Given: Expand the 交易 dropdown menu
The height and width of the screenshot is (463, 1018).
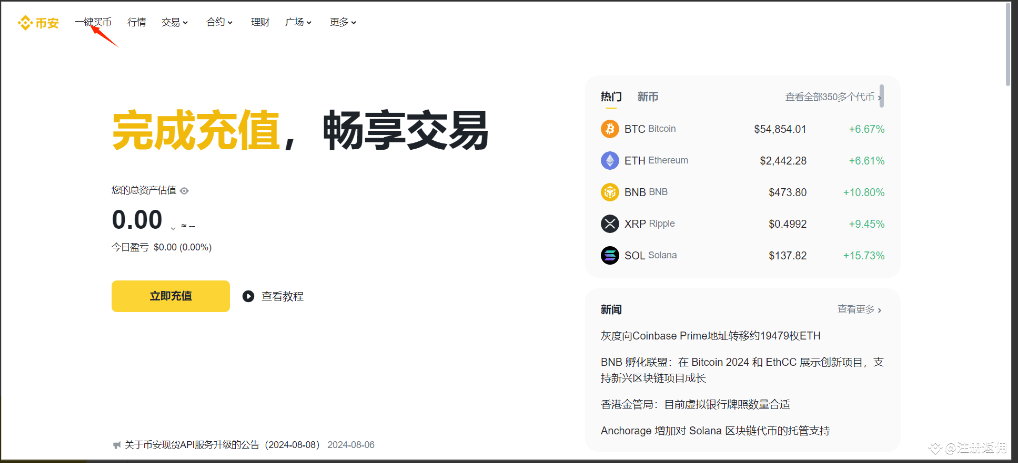Looking at the screenshot, I should point(175,22).
